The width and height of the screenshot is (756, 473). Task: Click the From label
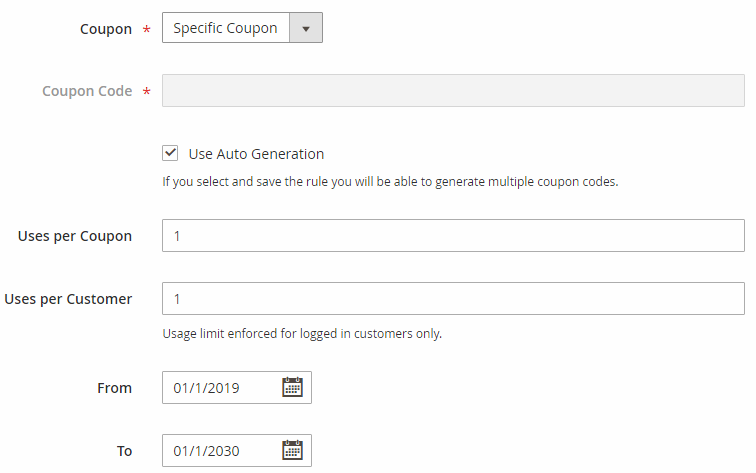[x=114, y=388]
